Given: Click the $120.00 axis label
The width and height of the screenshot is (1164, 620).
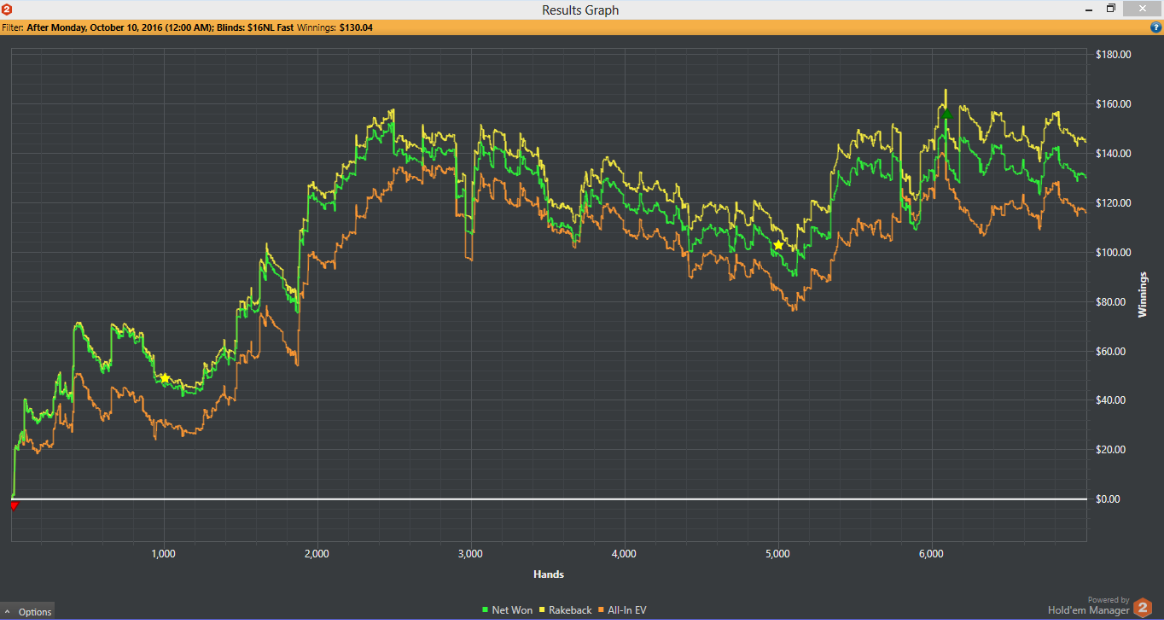Looking at the screenshot, I should pos(1113,203).
